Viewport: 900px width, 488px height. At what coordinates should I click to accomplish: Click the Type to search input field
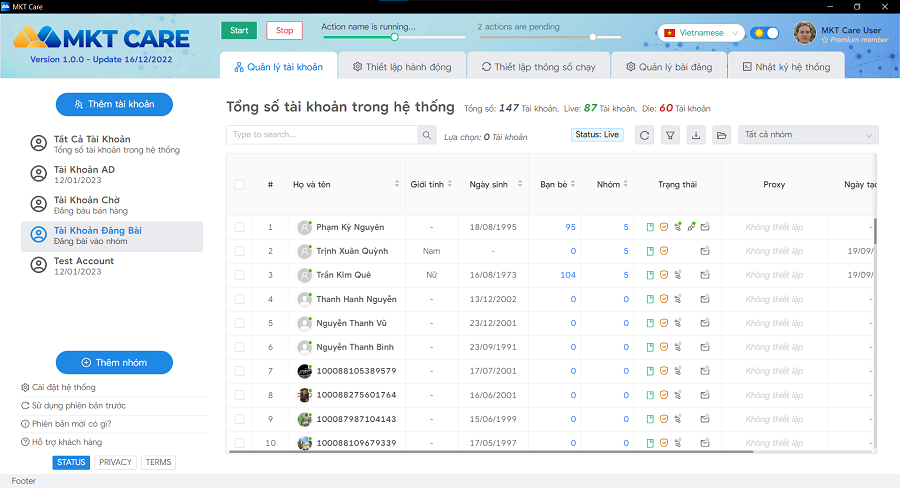coord(322,135)
